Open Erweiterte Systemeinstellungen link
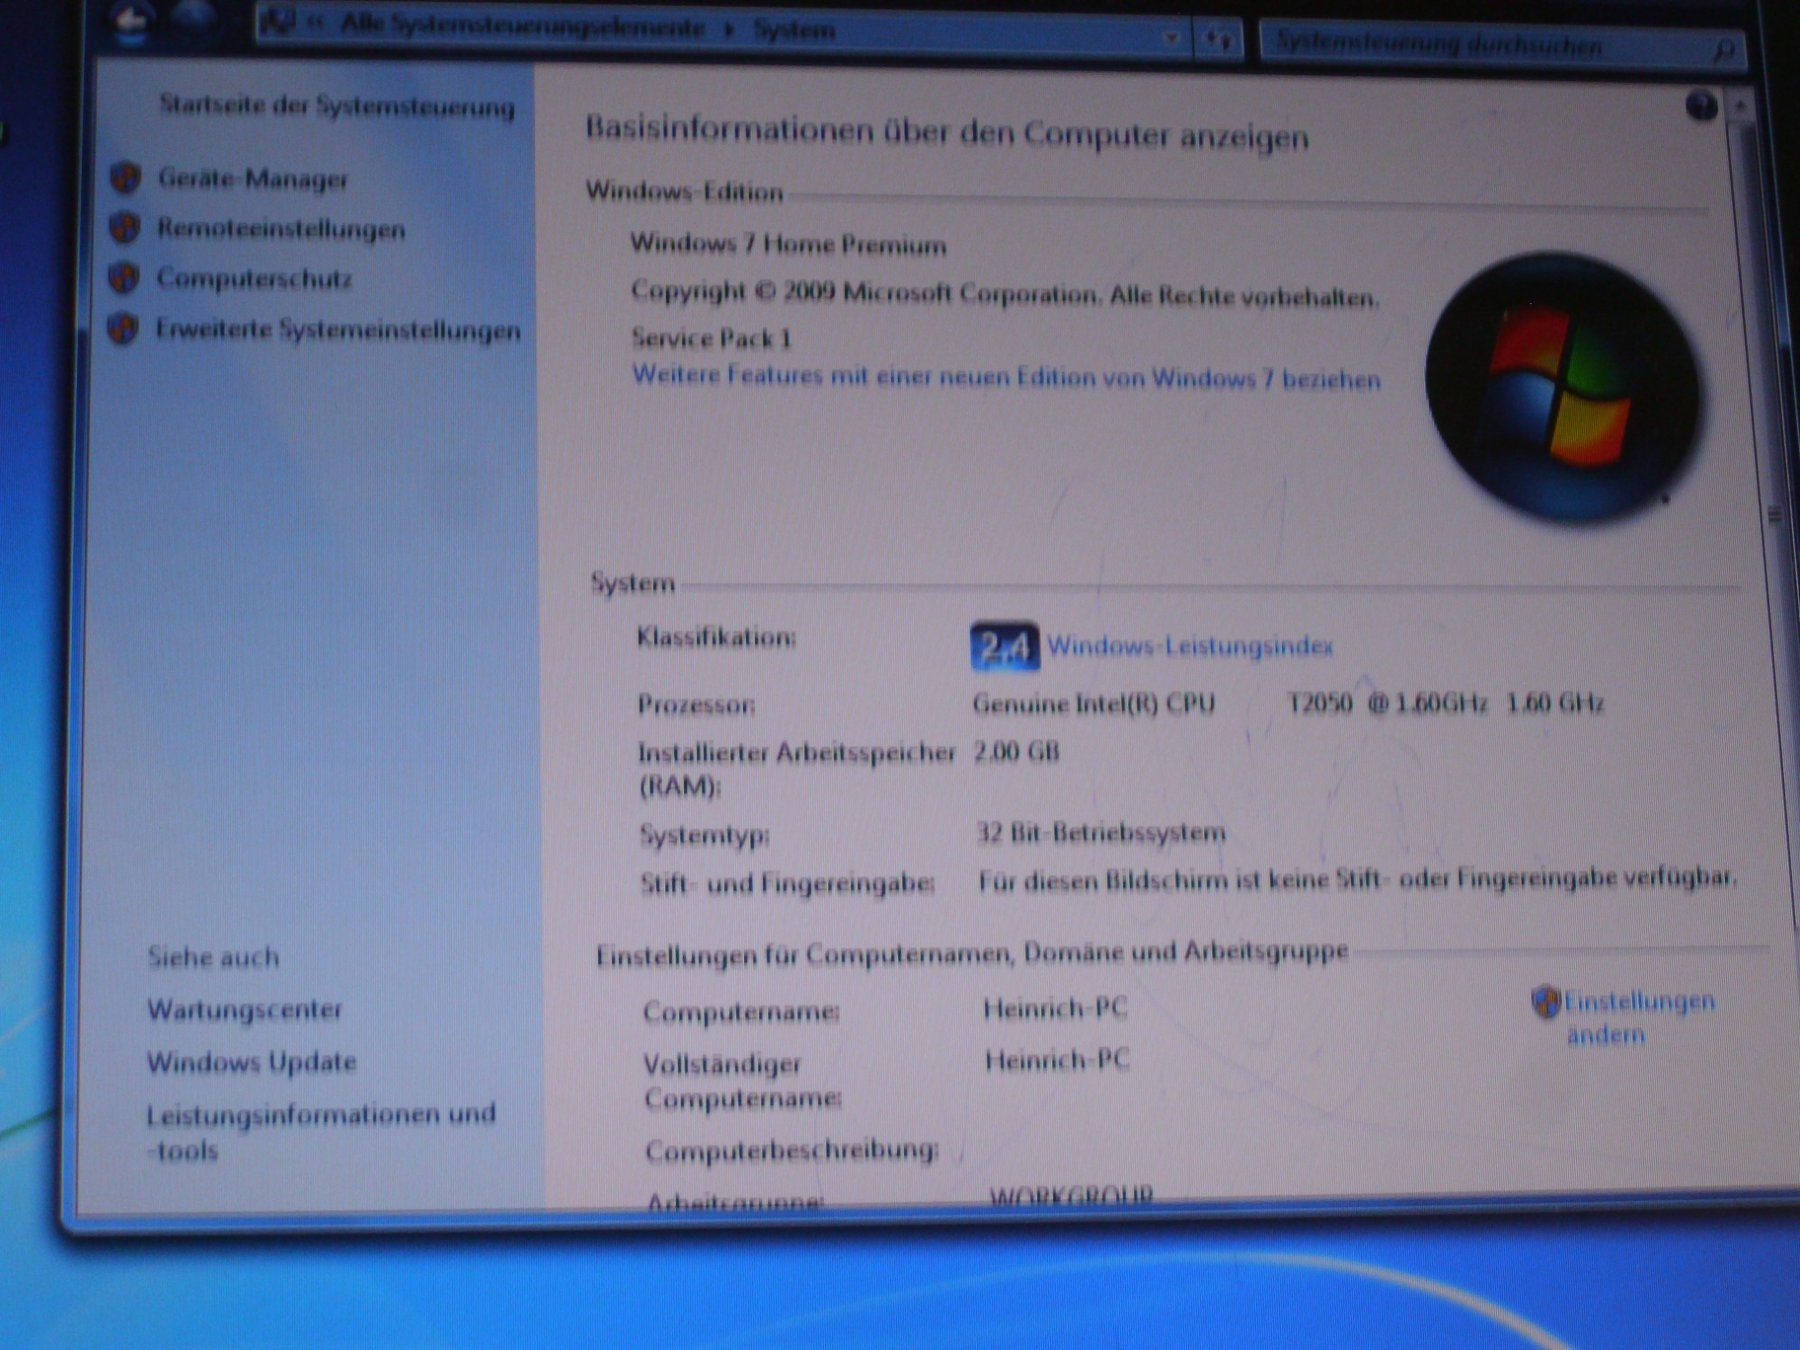 (x=338, y=329)
